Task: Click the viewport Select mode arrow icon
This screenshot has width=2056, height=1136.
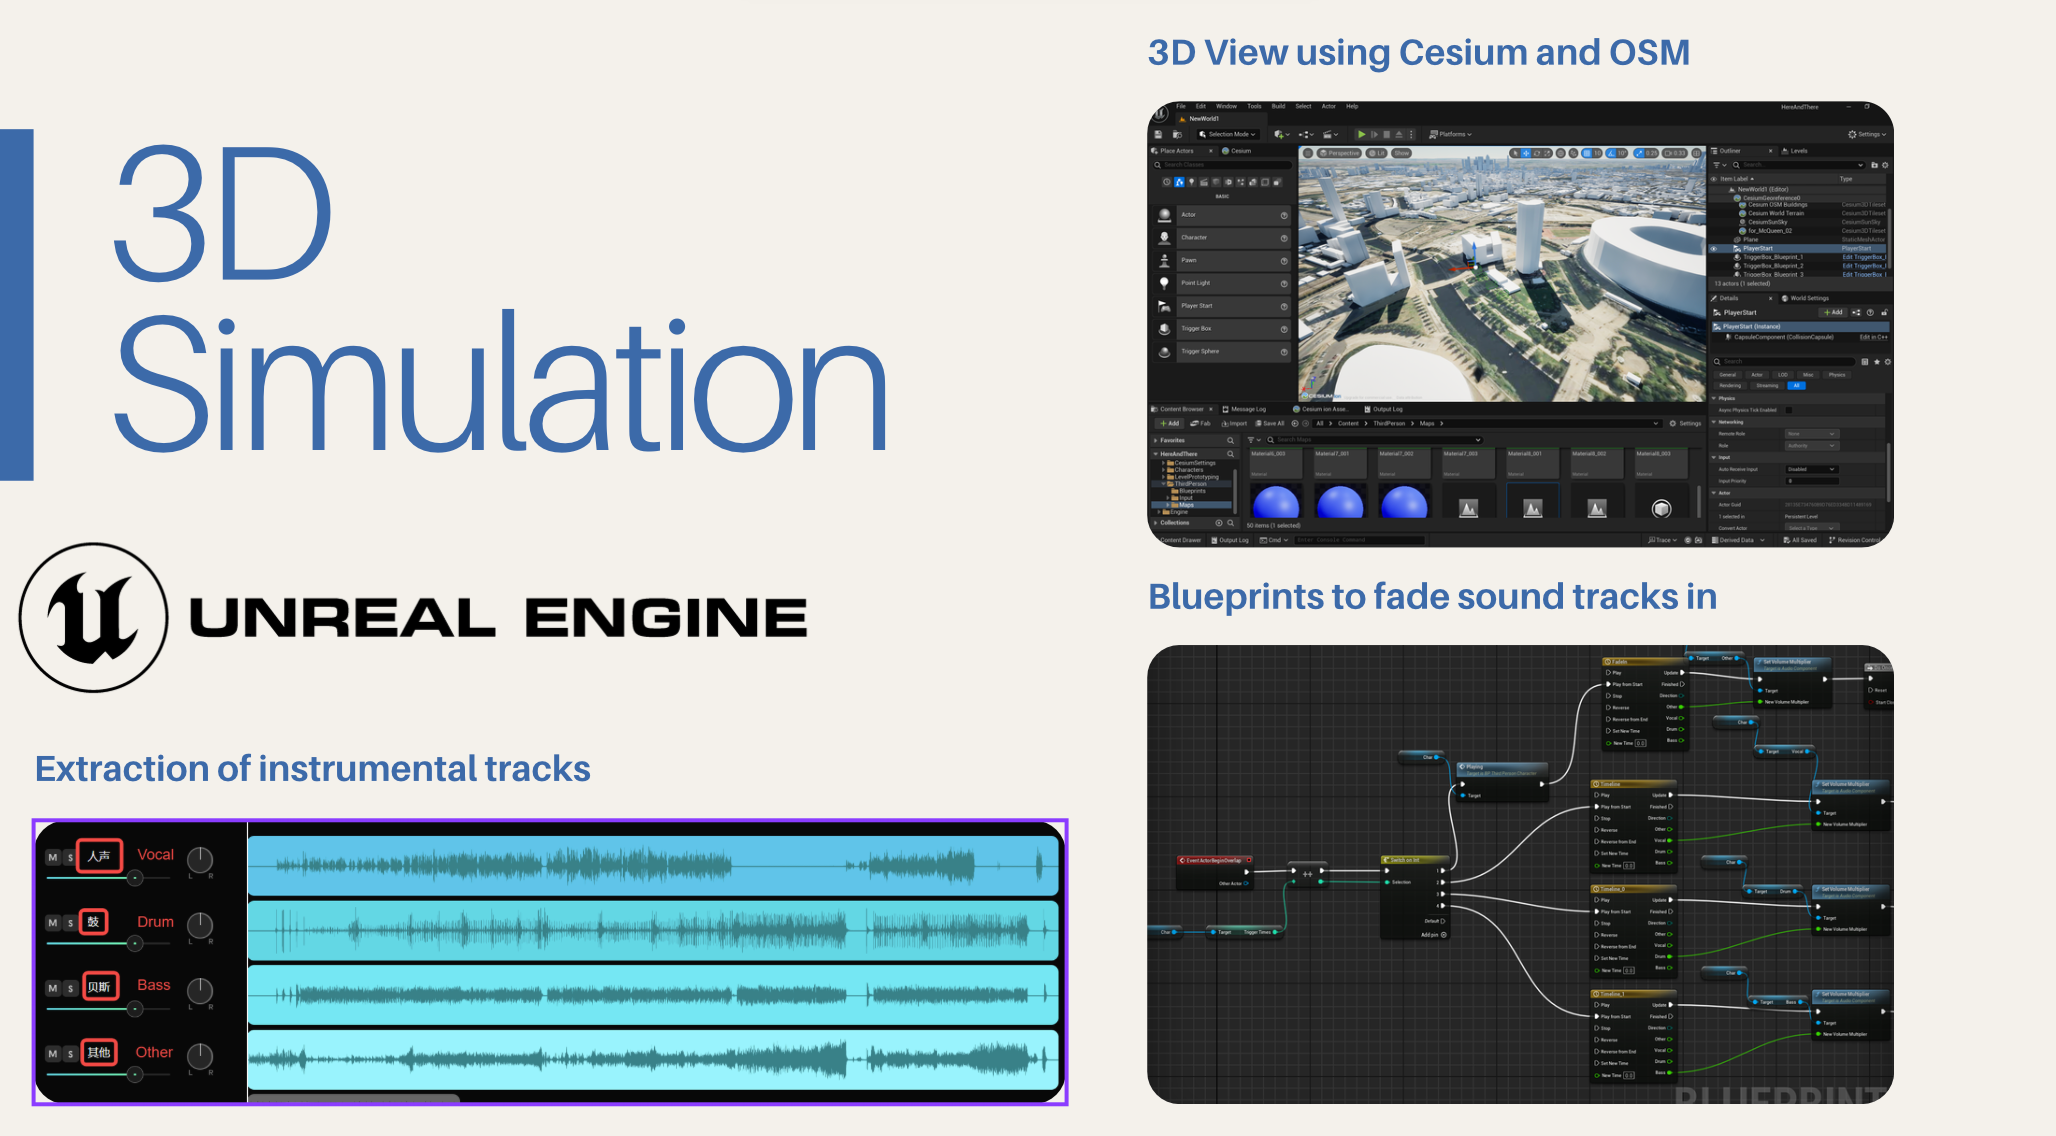Action: click(1513, 153)
